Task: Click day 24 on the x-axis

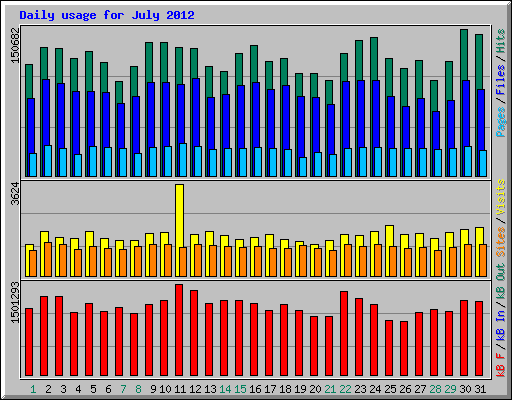Action: coord(375,389)
